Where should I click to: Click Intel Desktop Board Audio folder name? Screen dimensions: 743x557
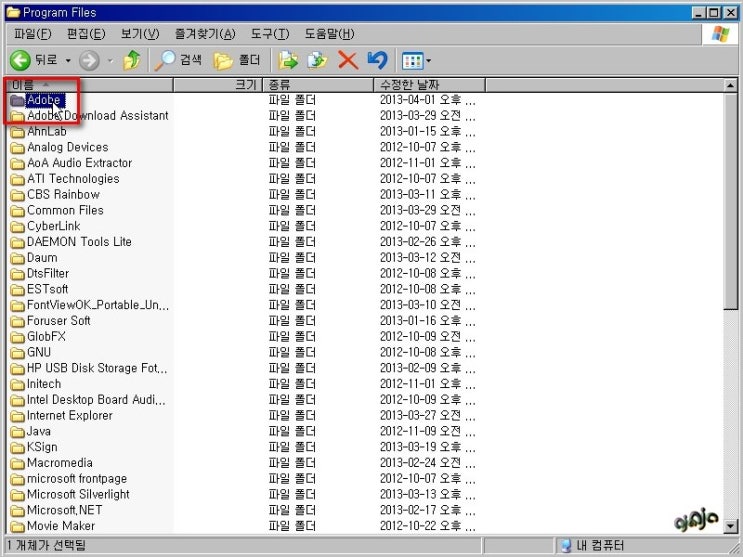[96, 400]
